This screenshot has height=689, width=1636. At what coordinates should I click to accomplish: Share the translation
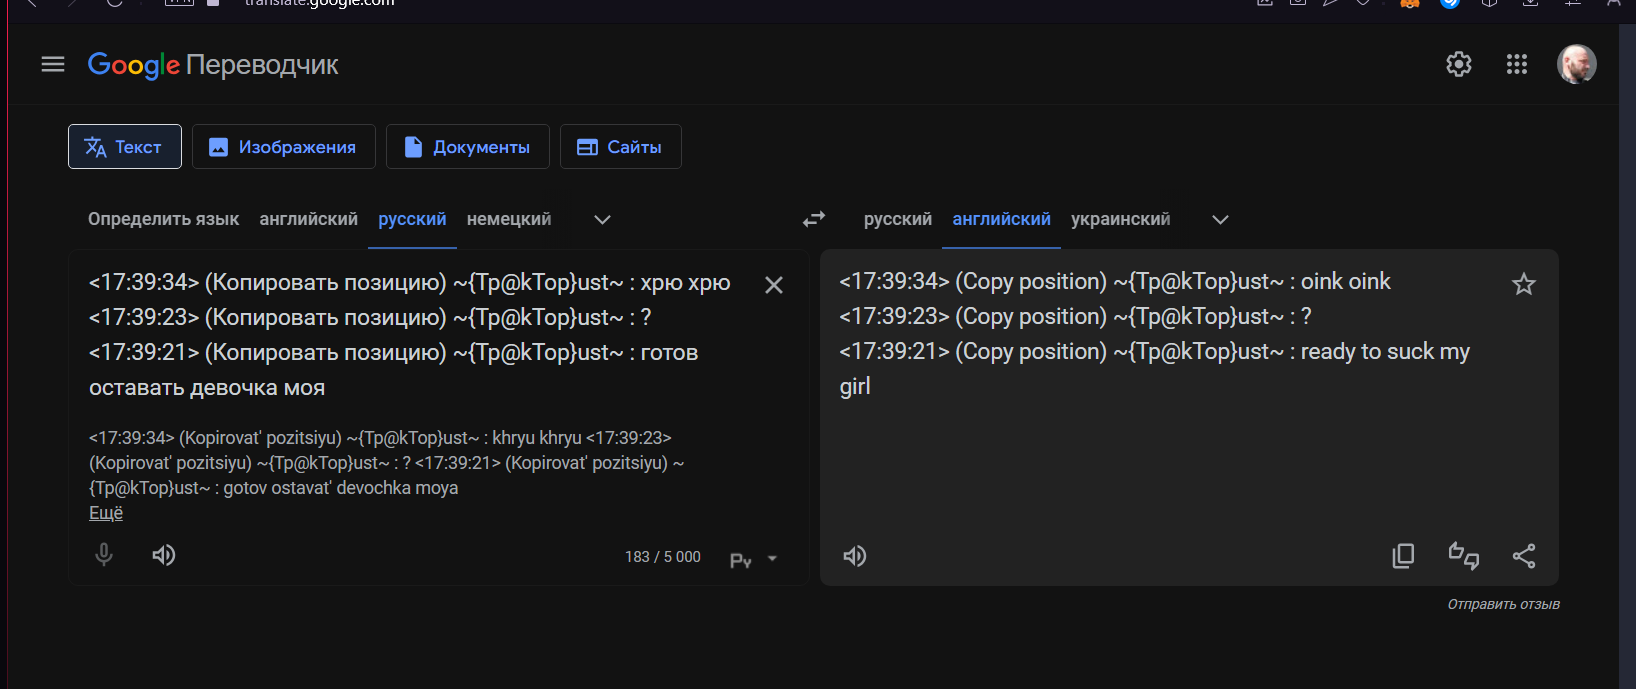pyautogui.click(x=1523, y=556)
